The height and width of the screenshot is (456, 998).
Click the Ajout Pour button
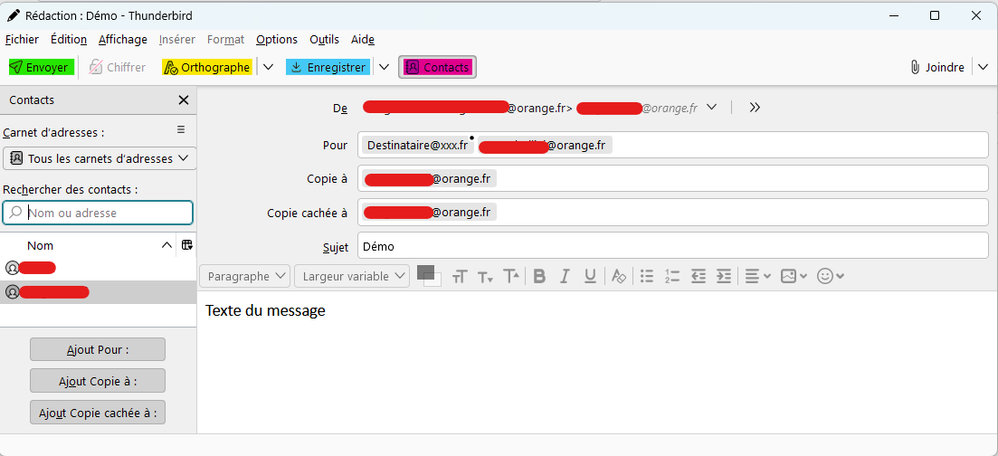[97, 350]
